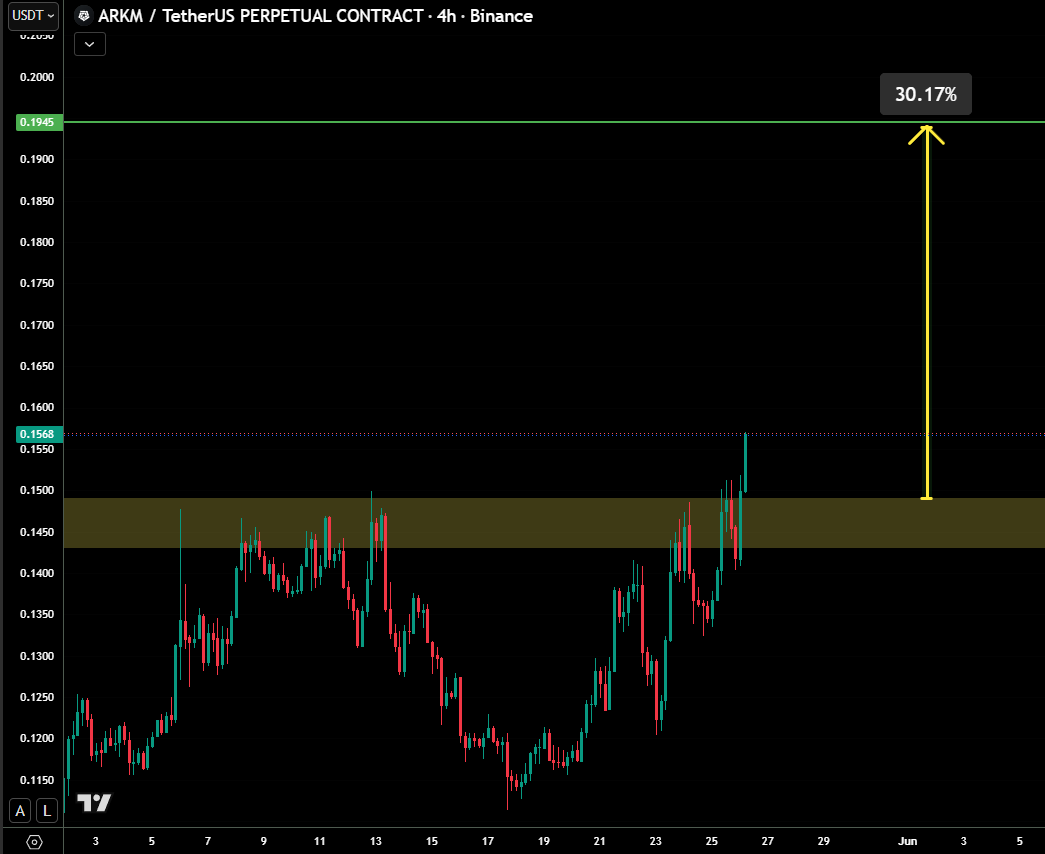Image resolution: width=1045 pixels, height=854 pixels.
Task: Click the 0.1400 price axis label
Action: (x=37, y=573)
